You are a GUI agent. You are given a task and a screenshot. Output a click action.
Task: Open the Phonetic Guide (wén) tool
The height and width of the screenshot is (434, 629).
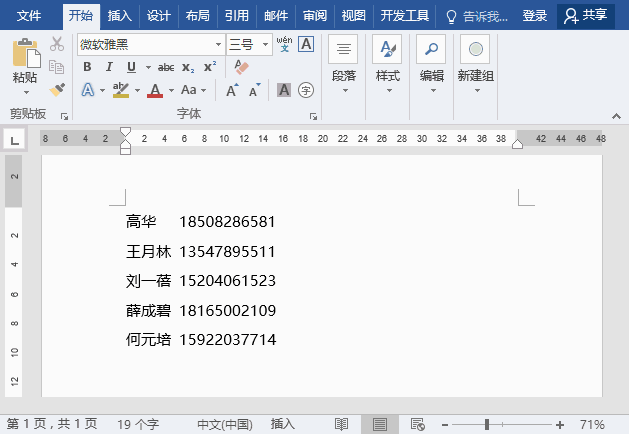point(284,44)
